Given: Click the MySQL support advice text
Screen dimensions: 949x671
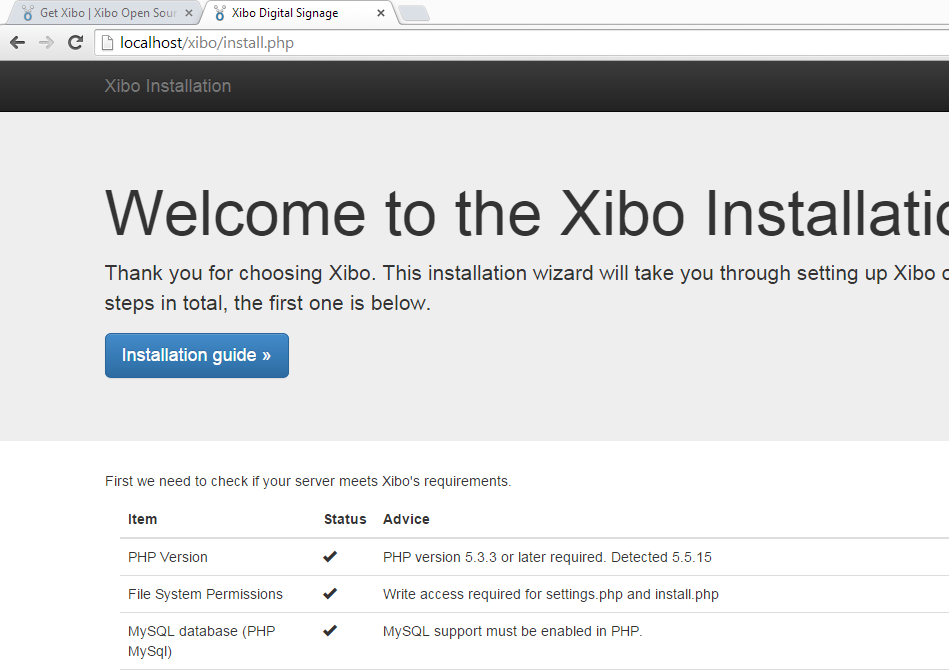Looking at the screenshot, I should [x=511, y=631].
